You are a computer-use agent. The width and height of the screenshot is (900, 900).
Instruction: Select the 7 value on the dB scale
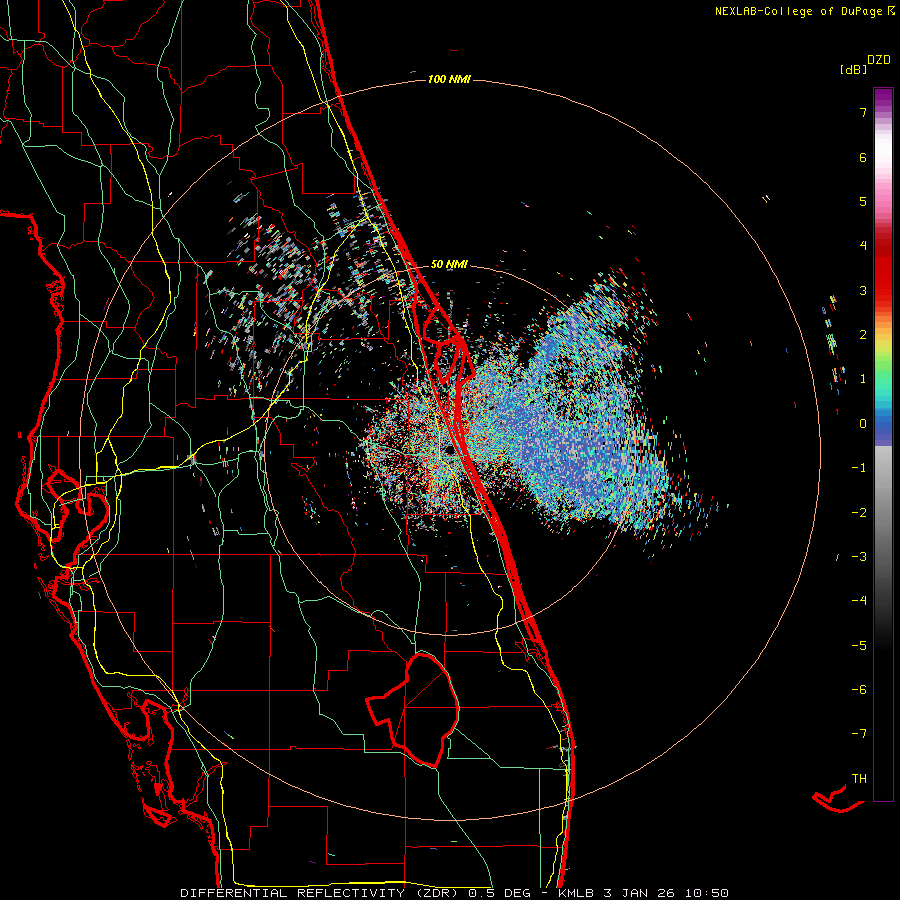click(x=863, y=112)
